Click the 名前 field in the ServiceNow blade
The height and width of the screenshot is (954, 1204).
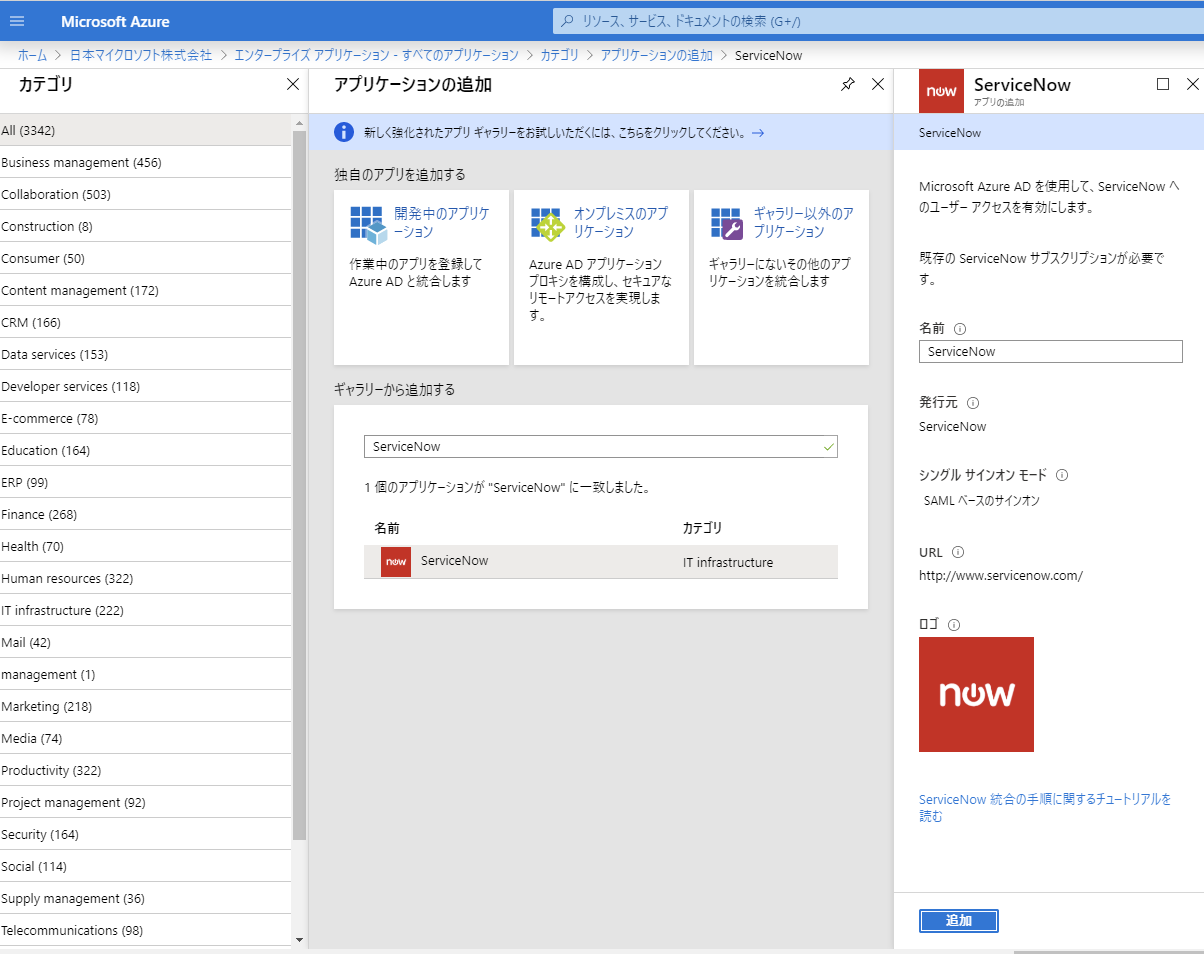(x=1050, y=352)
